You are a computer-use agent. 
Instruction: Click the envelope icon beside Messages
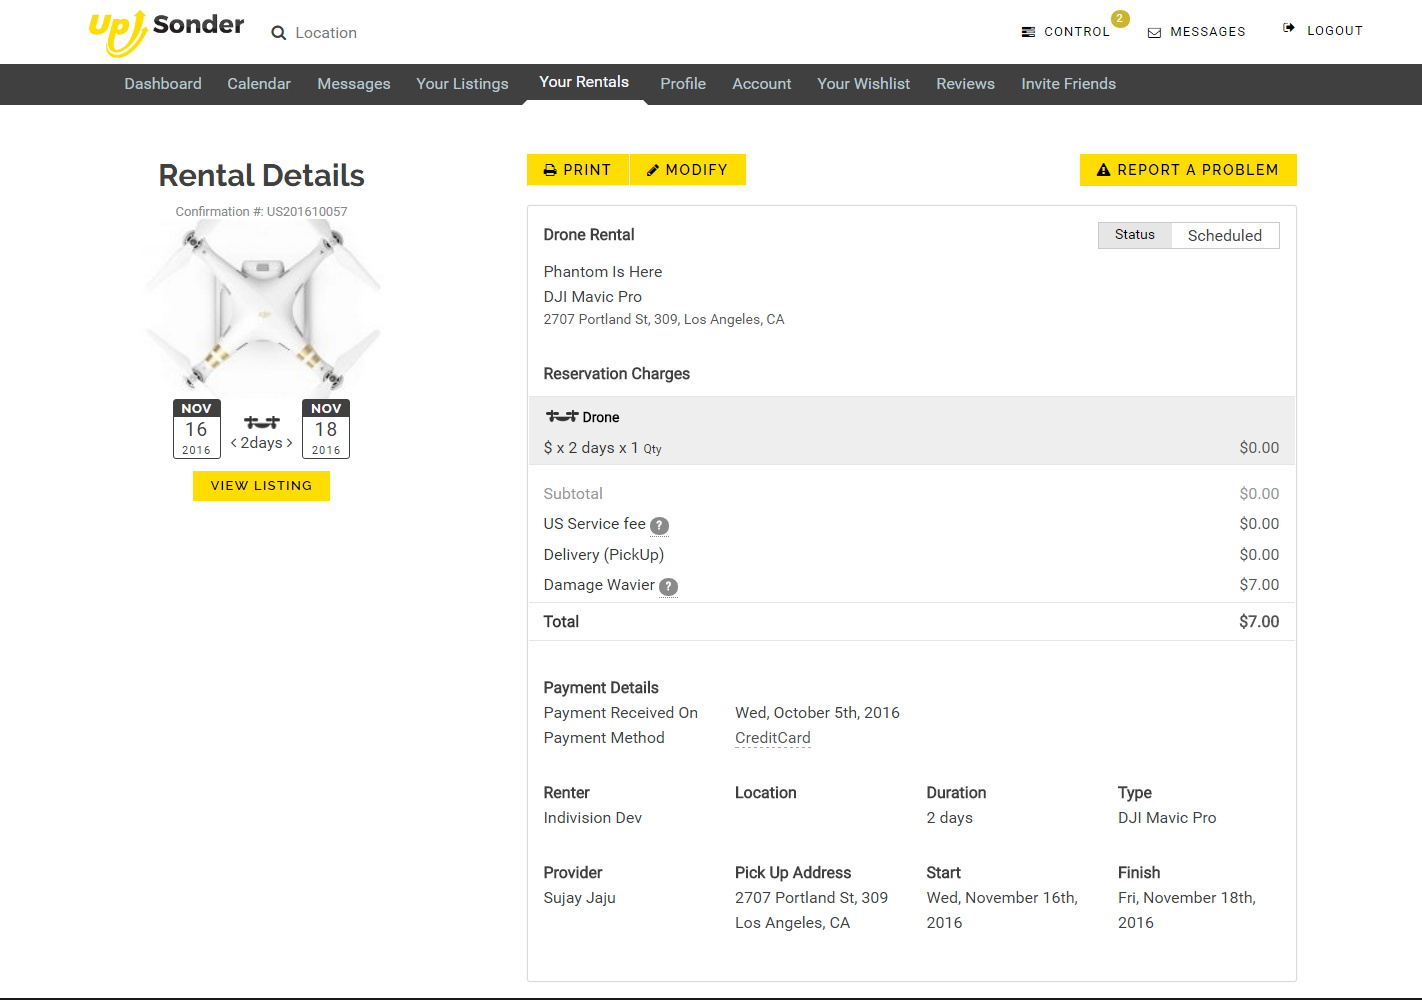tap(1154, 33)
